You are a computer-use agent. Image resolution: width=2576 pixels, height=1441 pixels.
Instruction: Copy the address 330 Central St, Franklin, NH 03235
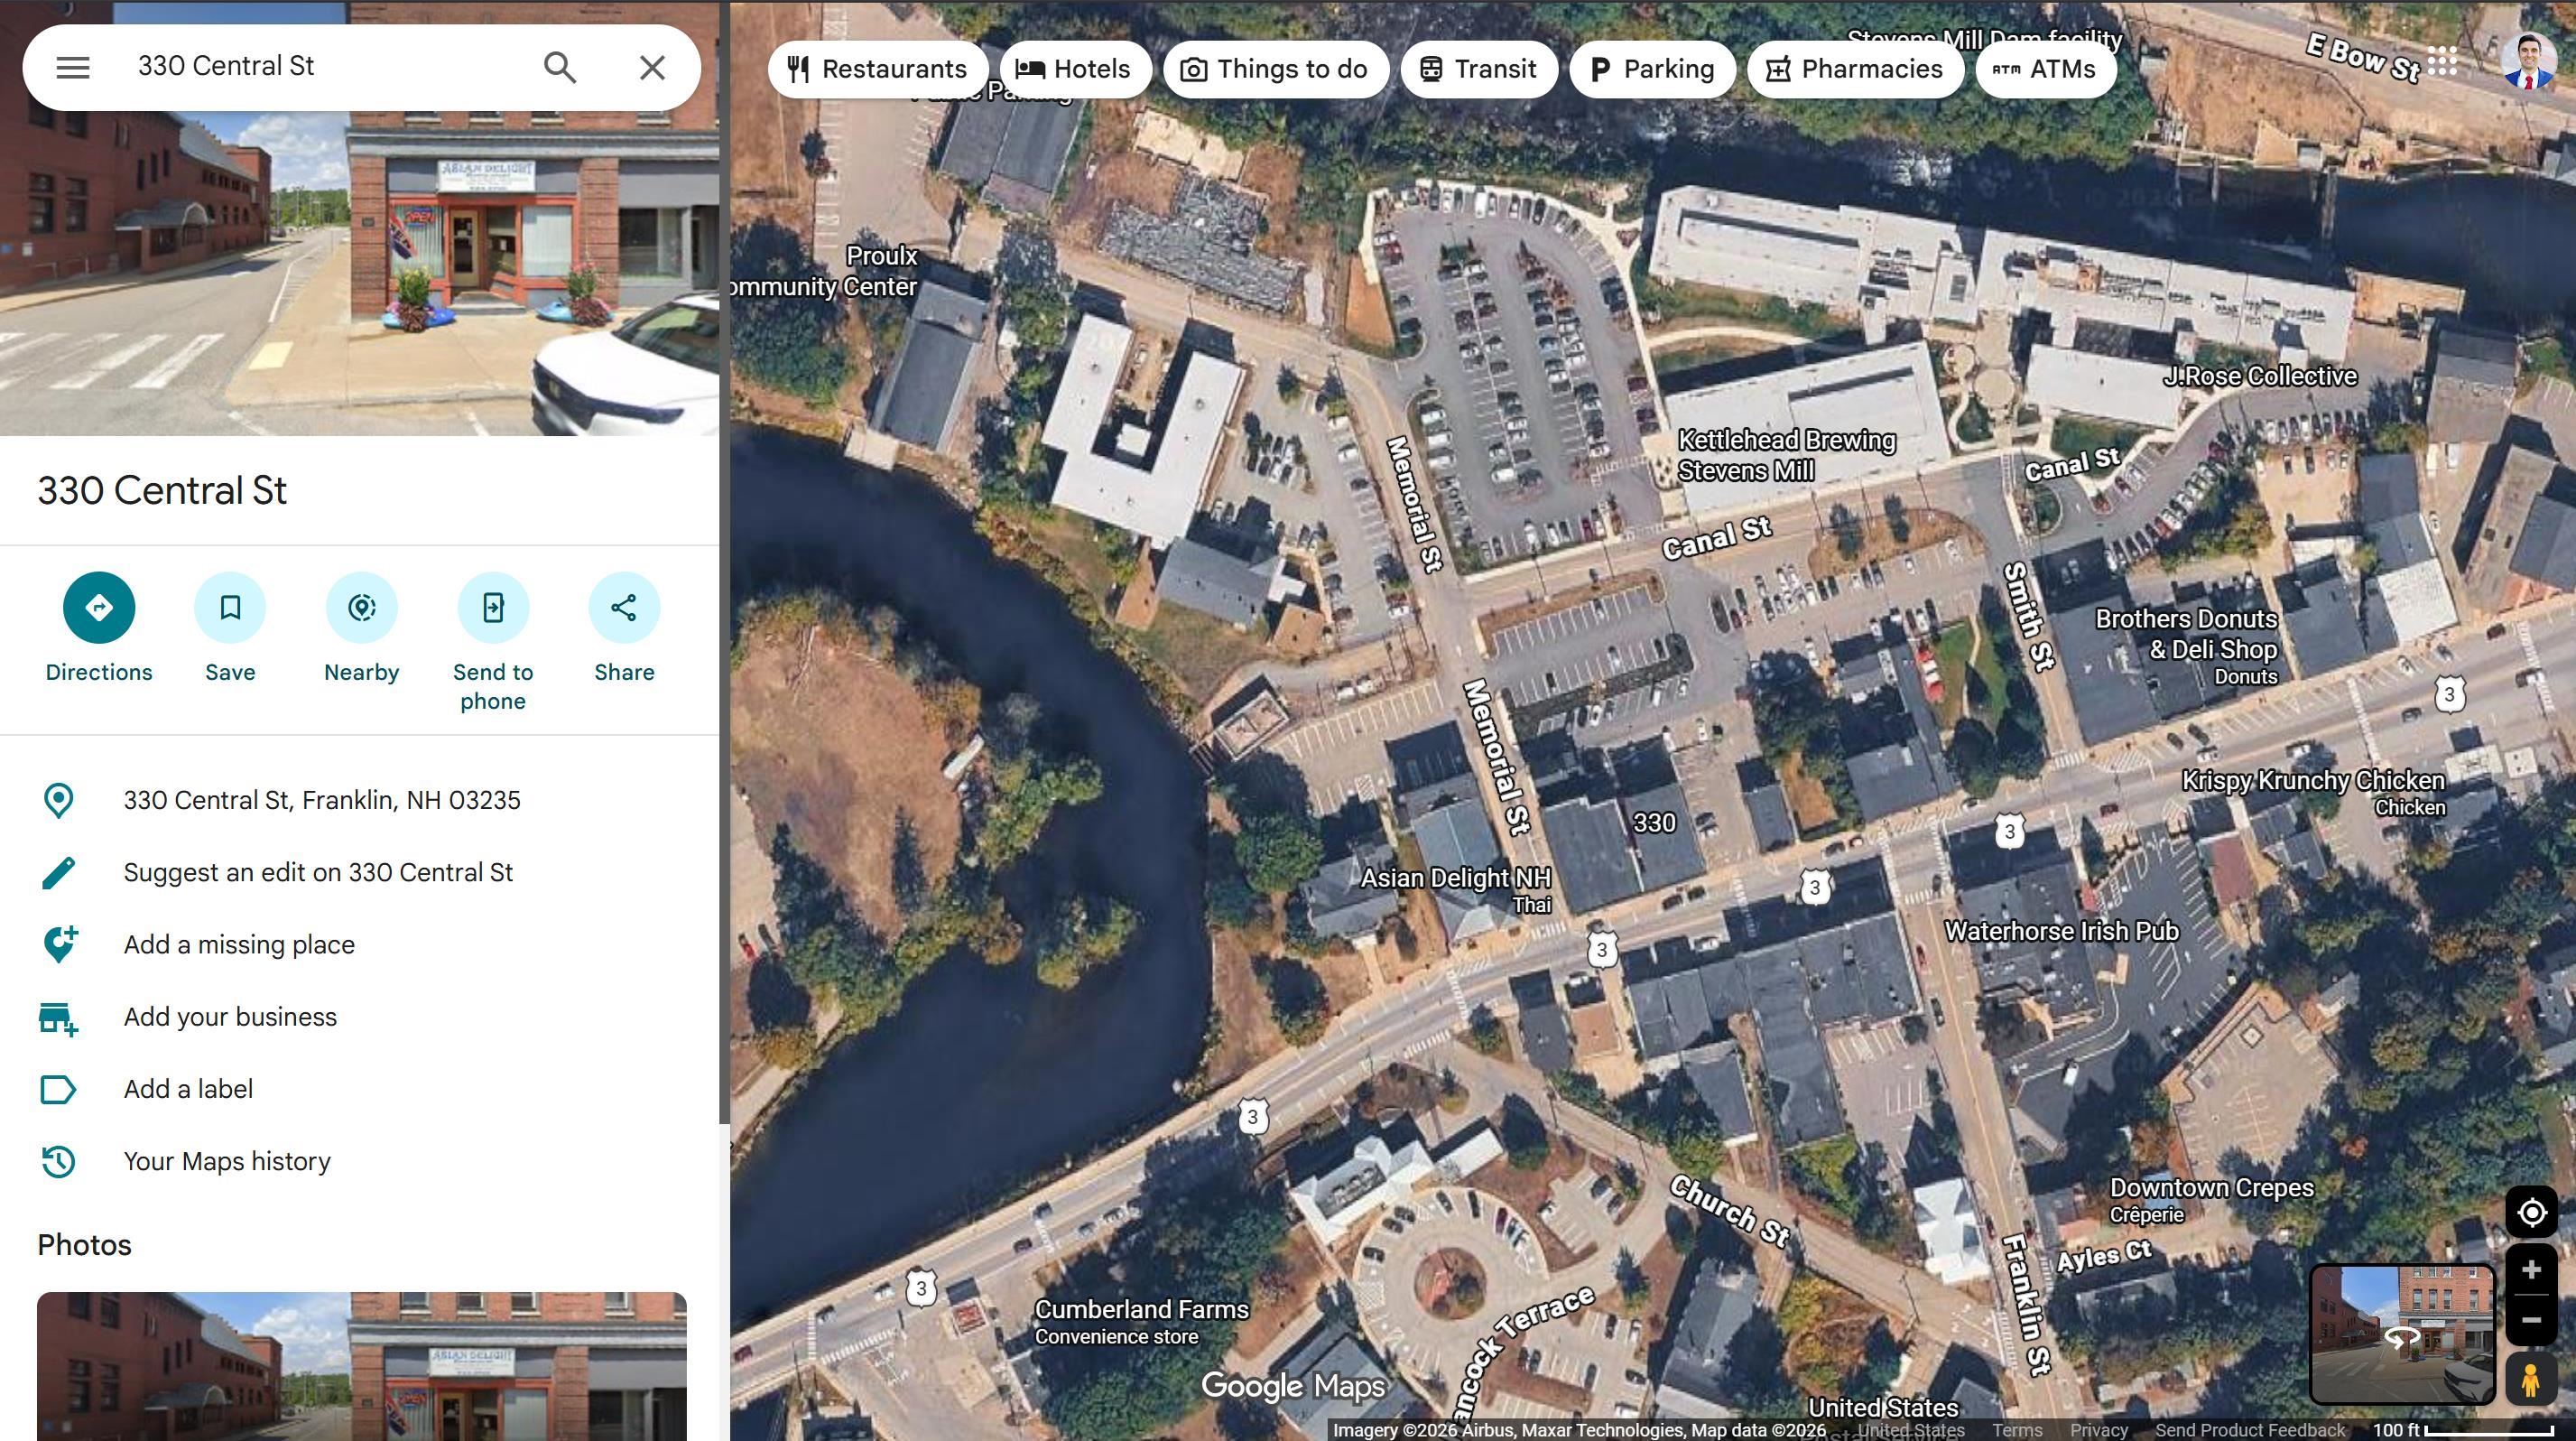click(x=322, y=800)
